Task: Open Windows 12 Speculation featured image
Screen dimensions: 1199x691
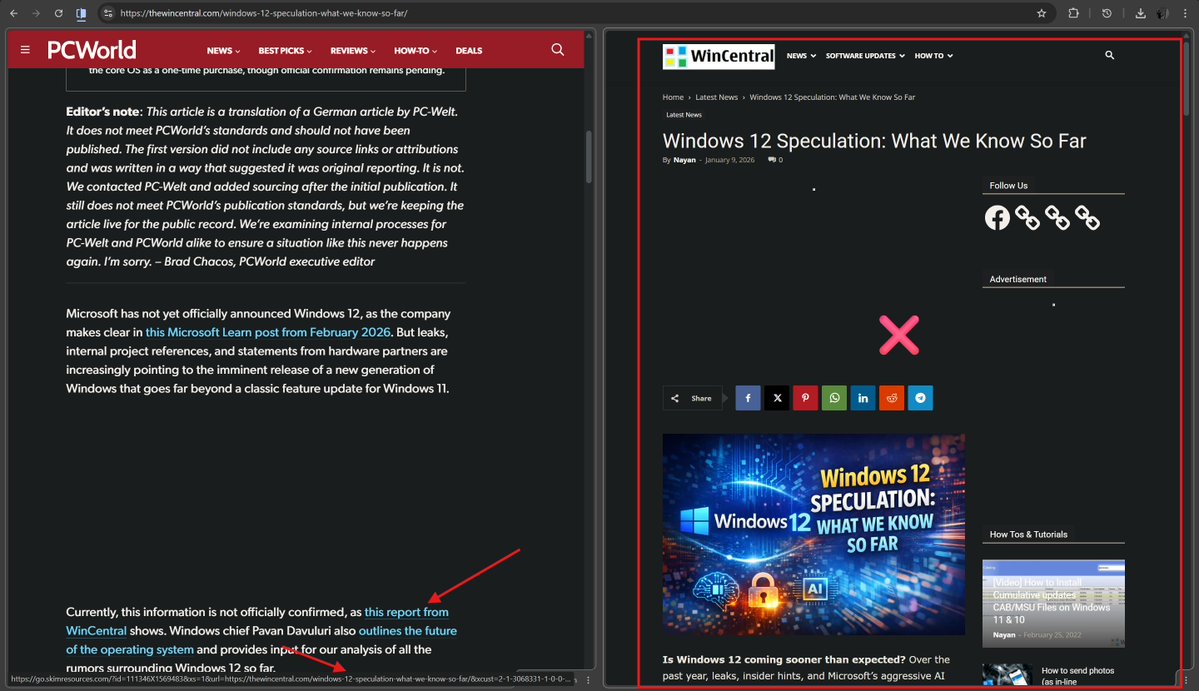Action: pyautogui.click(x=814, y=534)
